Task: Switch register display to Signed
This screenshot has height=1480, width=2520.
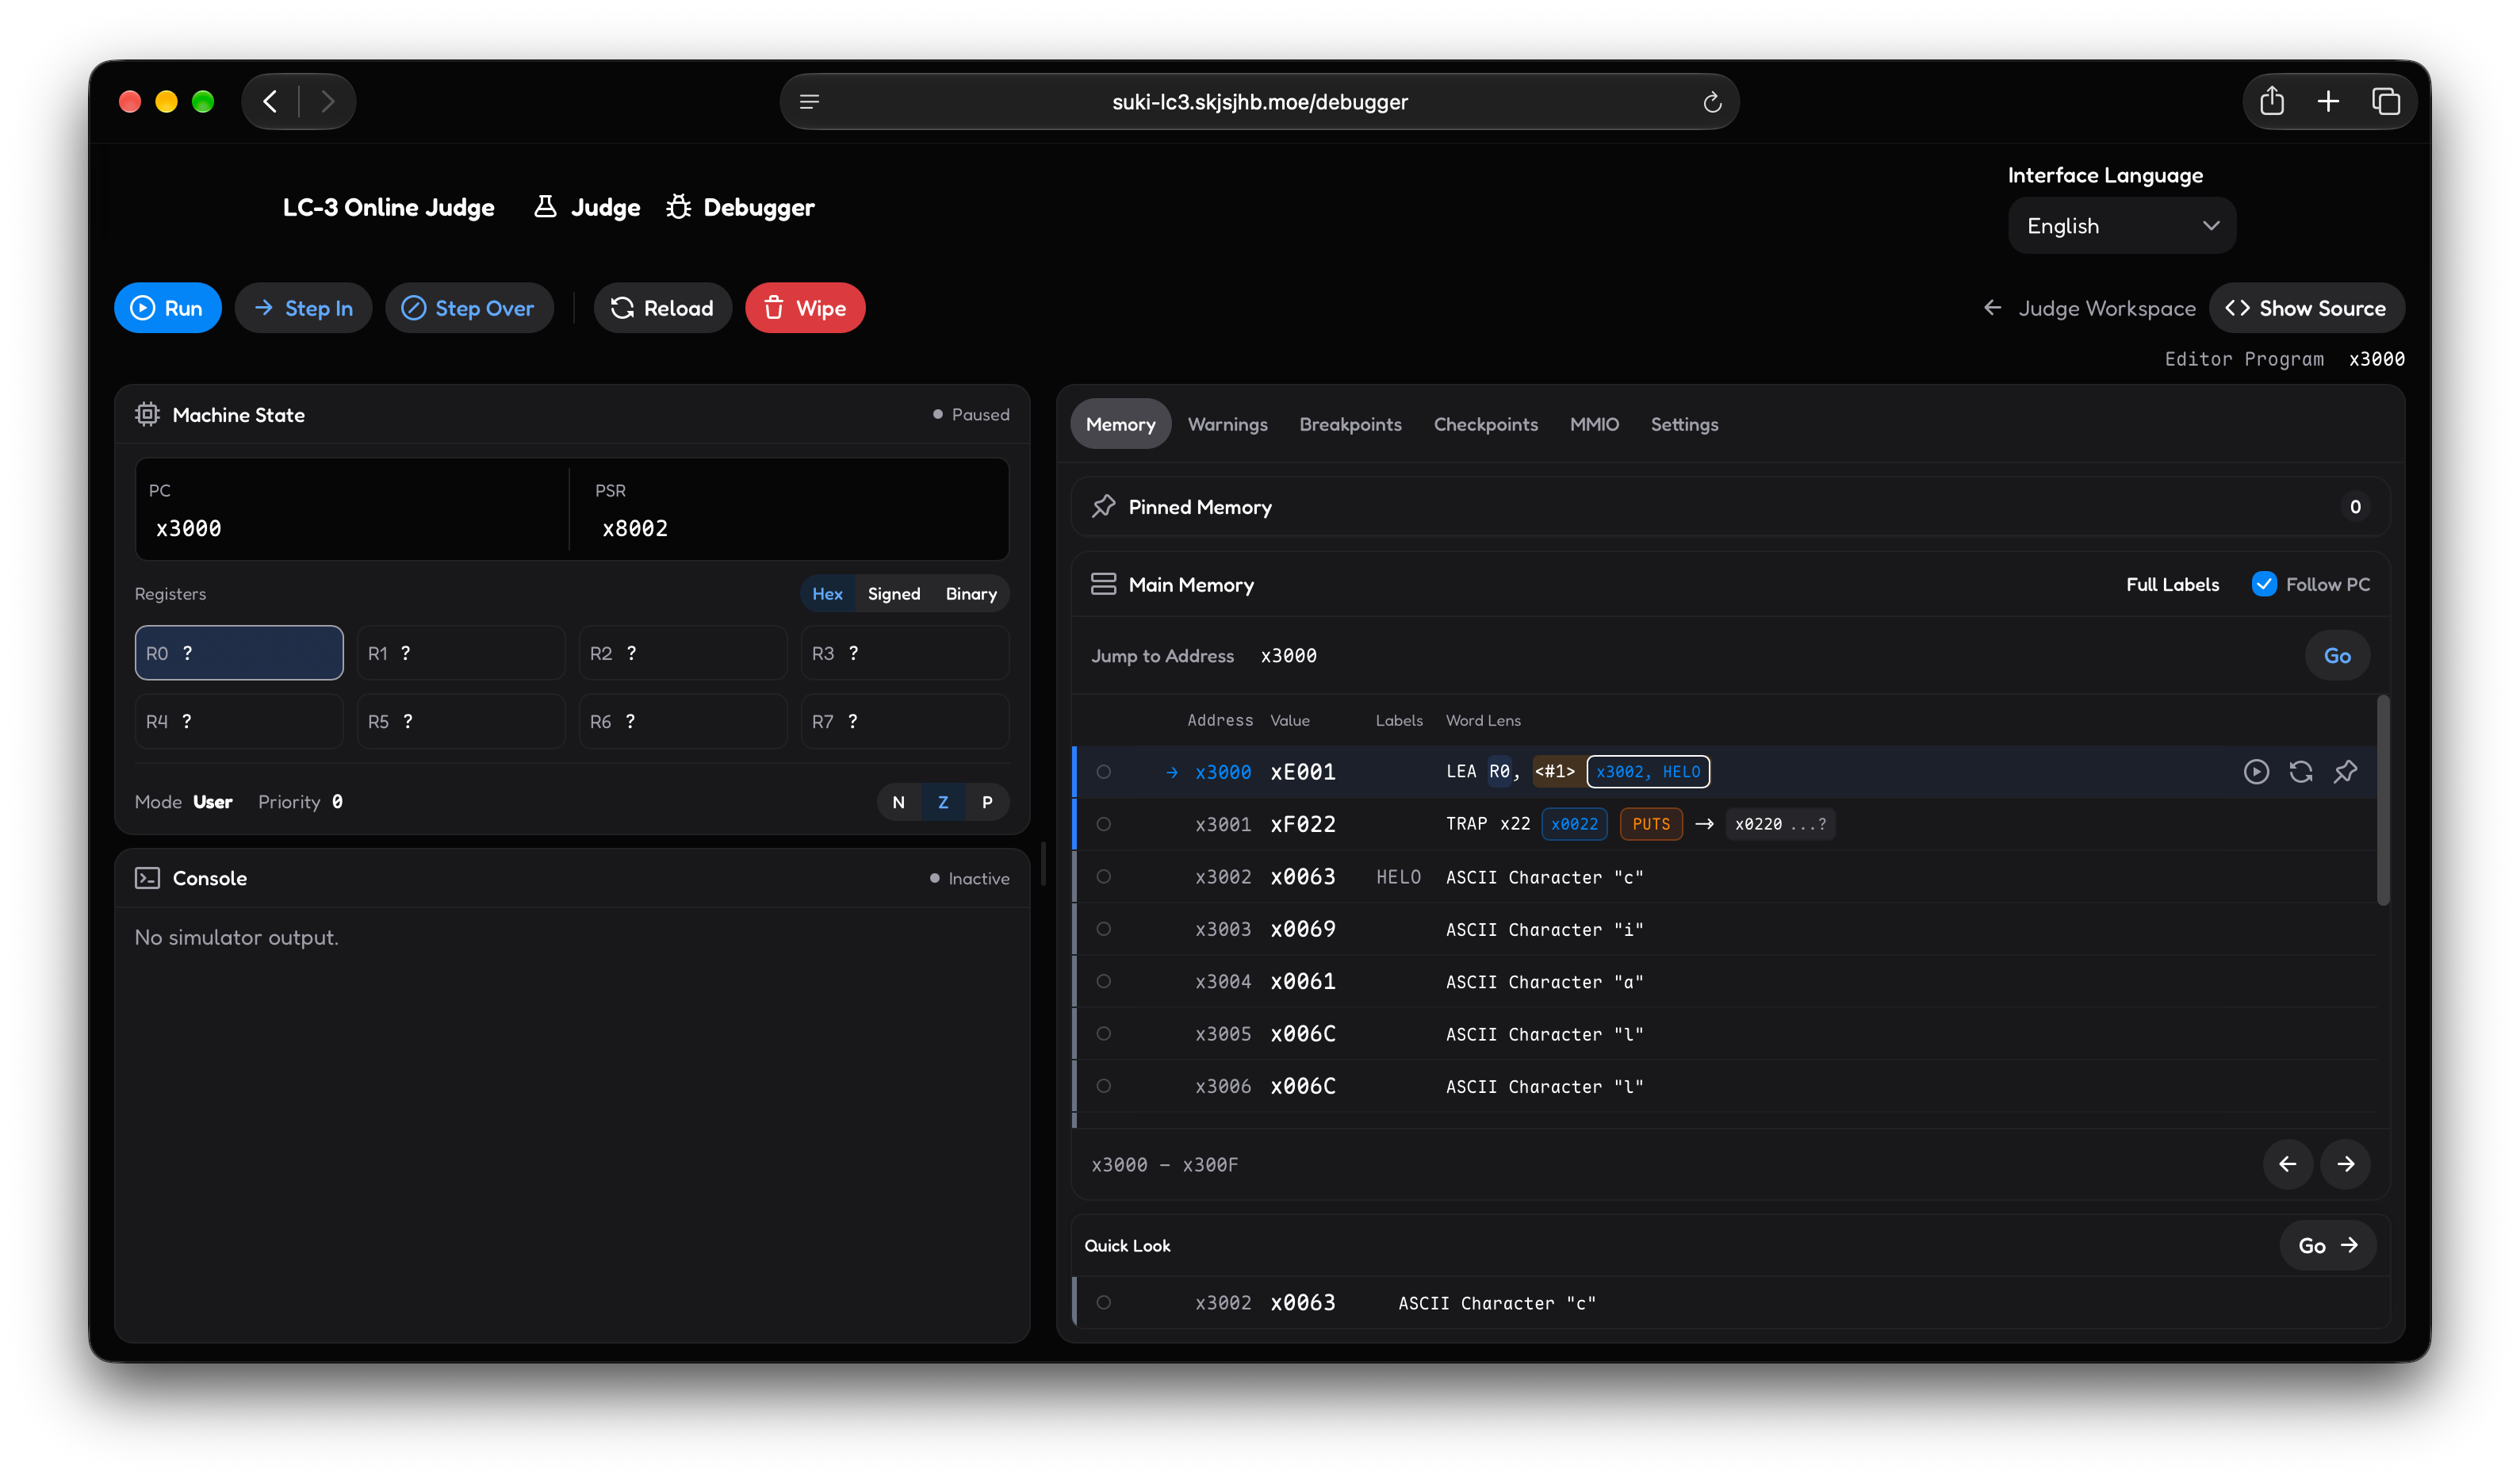Action: (893, 593)
